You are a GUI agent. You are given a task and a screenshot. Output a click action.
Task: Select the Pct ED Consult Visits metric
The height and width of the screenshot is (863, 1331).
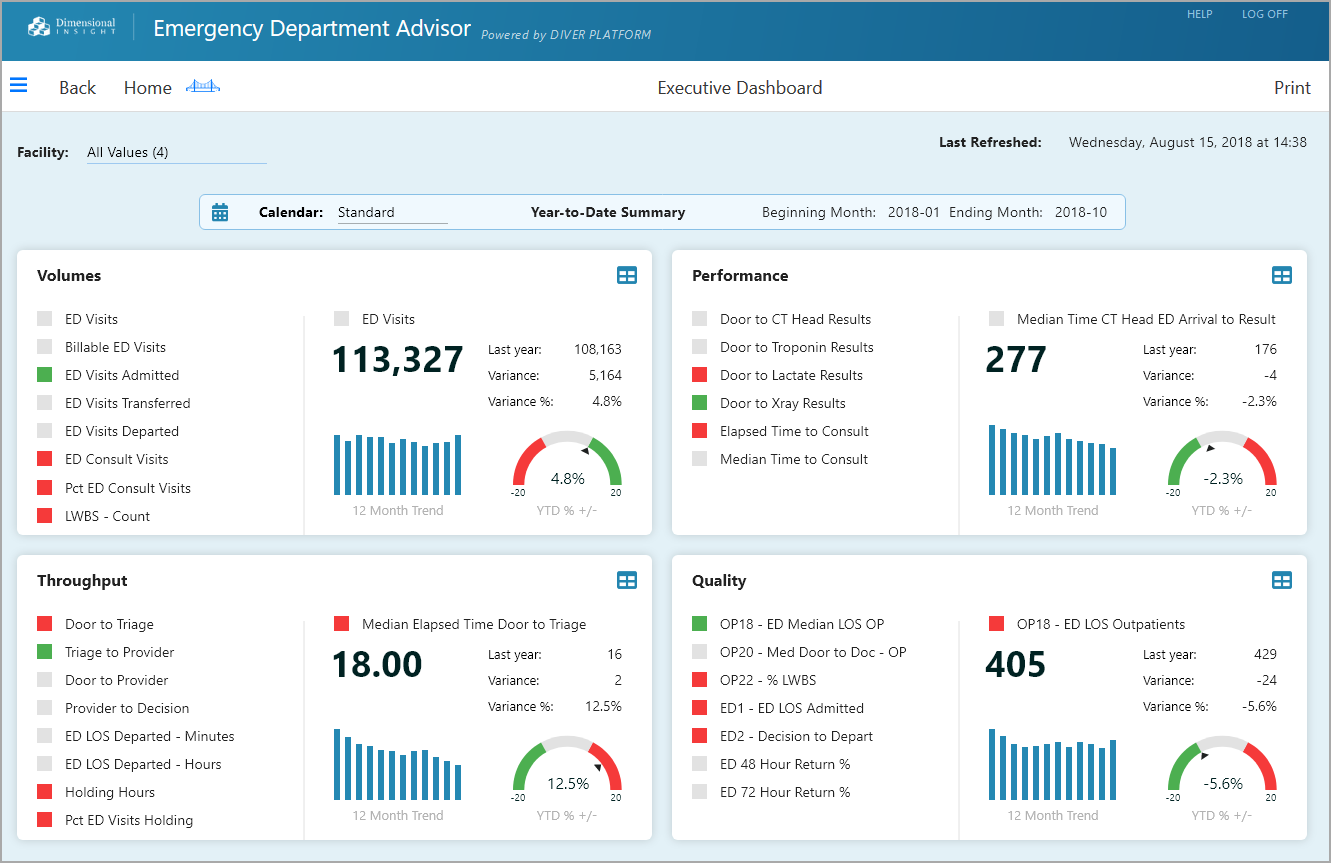(x=128, y=488)
